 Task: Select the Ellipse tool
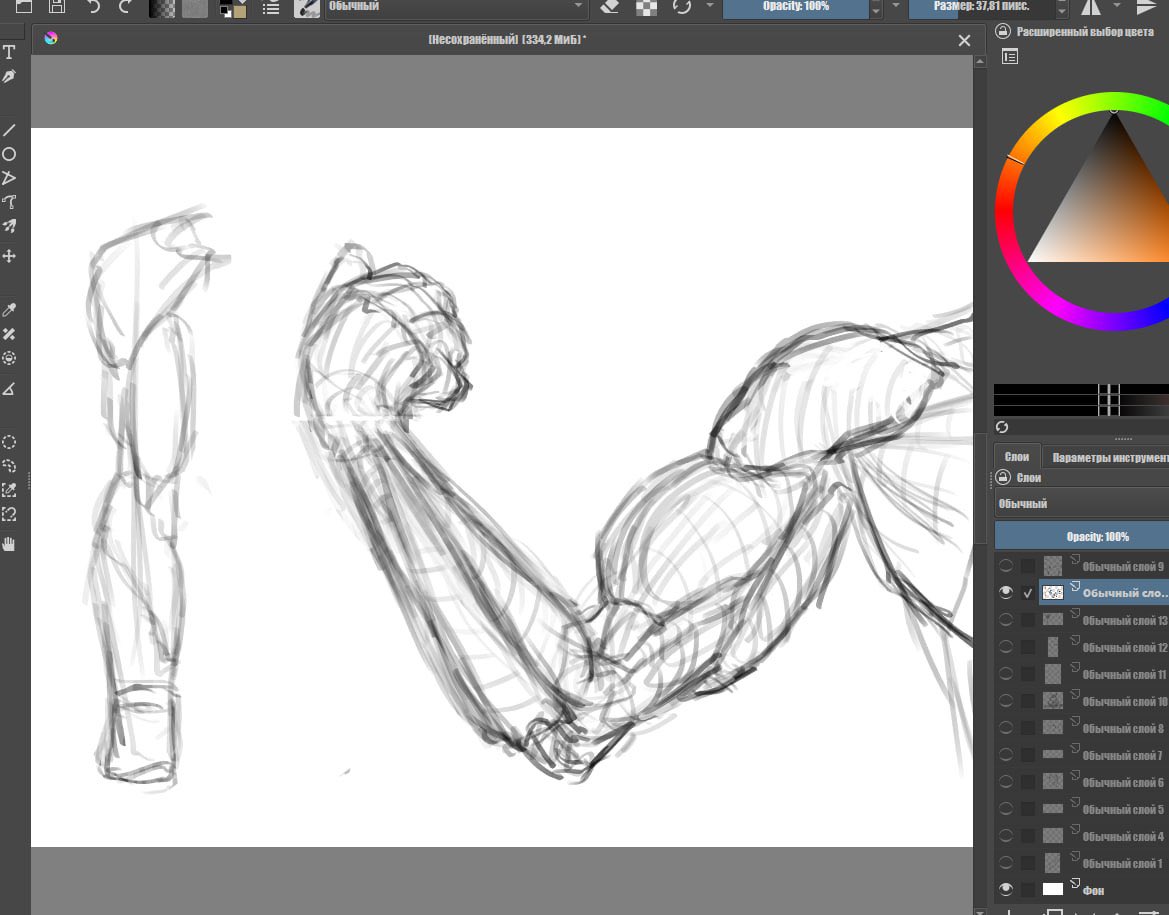tap(9, 154)
